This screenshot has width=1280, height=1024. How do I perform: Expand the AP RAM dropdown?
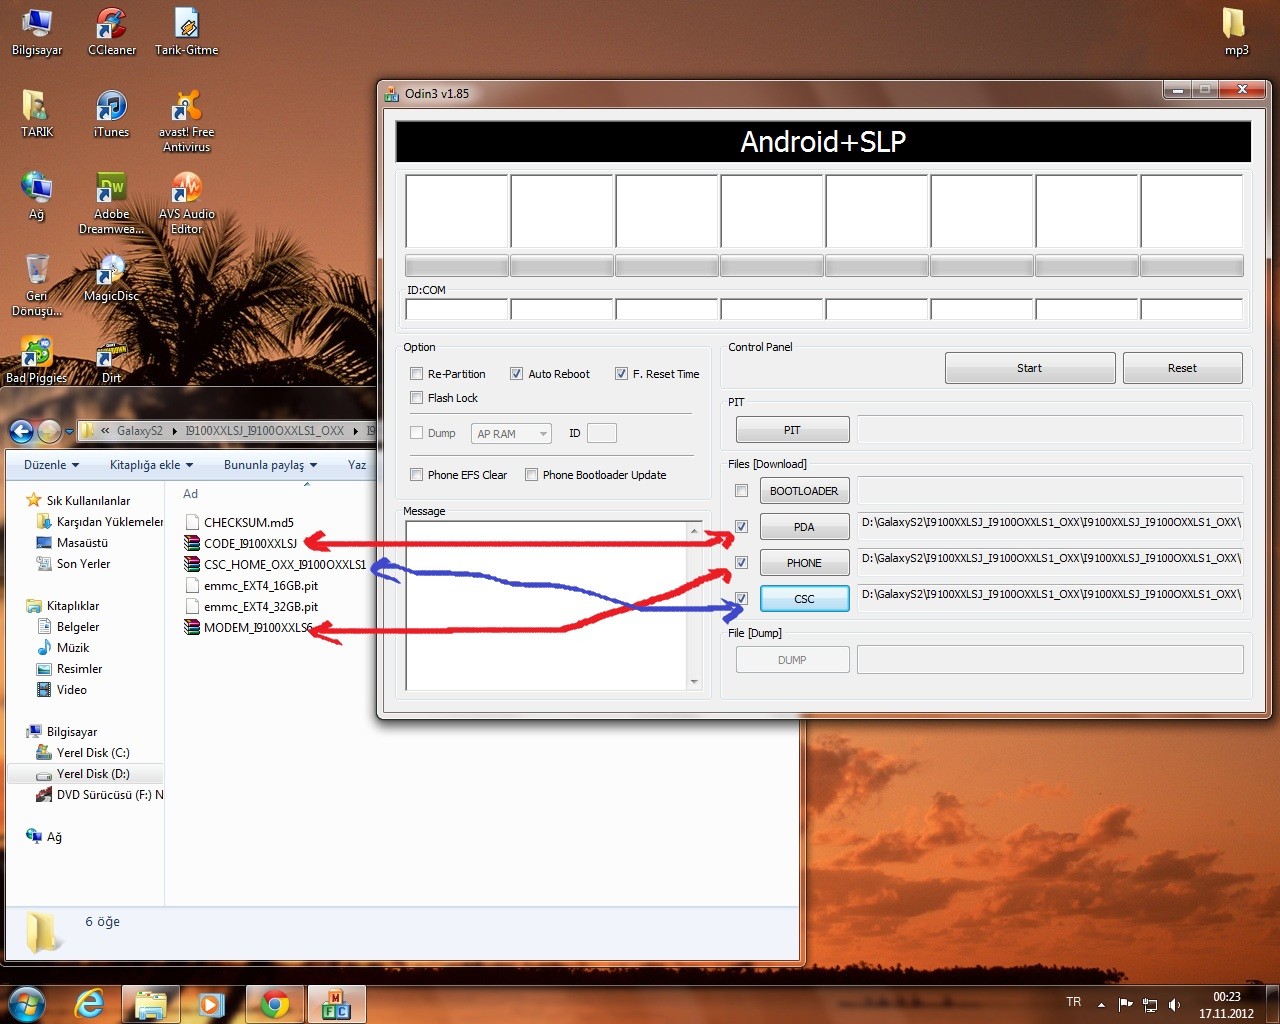(511, 434)
